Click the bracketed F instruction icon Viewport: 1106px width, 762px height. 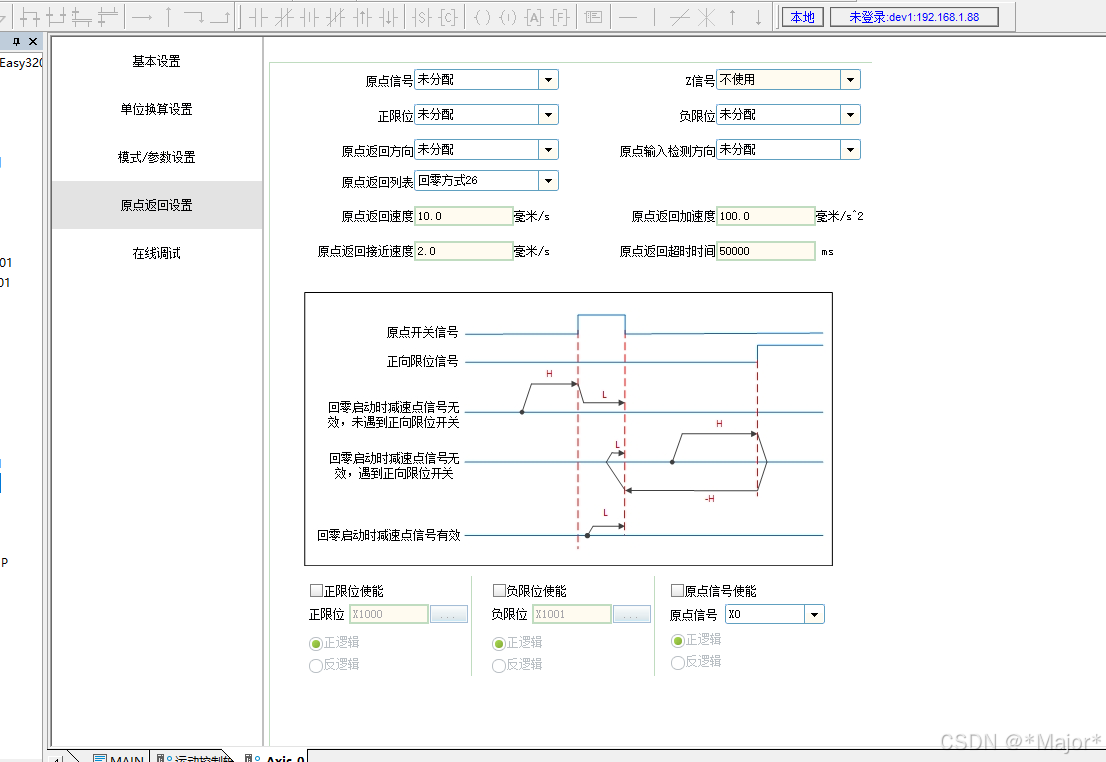click(560, 17)
